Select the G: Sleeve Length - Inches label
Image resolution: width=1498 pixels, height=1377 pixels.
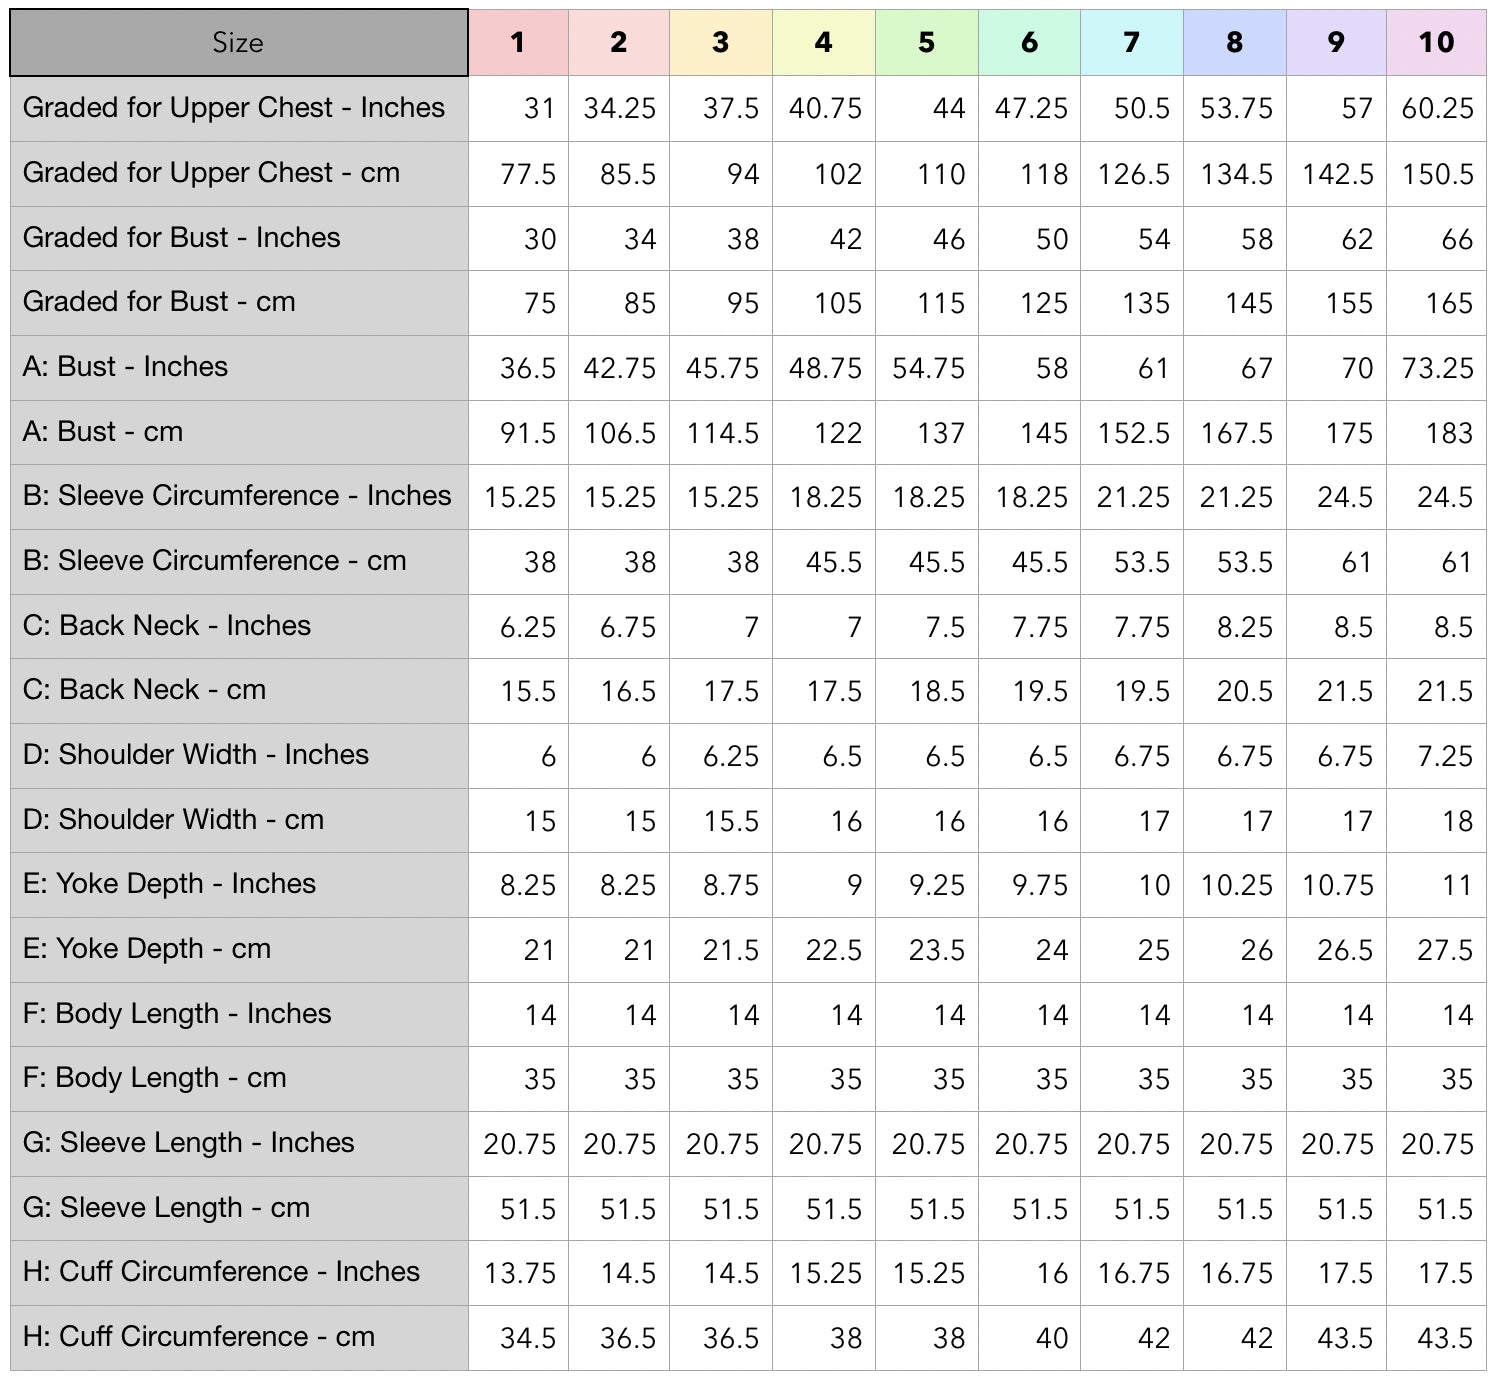click(x=188, y=1143)
